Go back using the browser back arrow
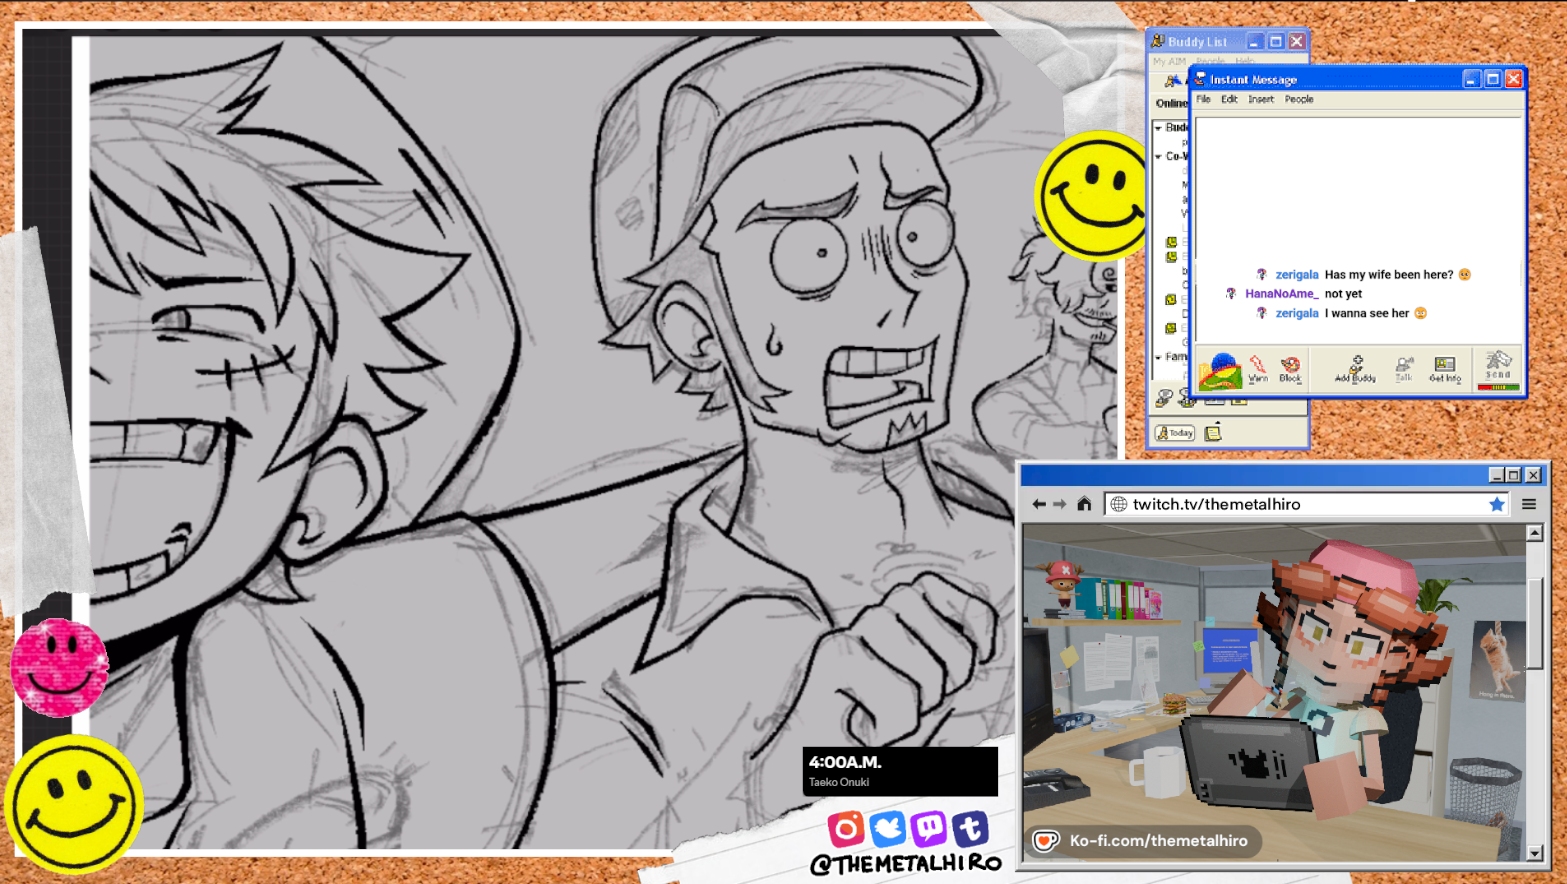Screen dimensions: 1567x884 coord(1039,504)
